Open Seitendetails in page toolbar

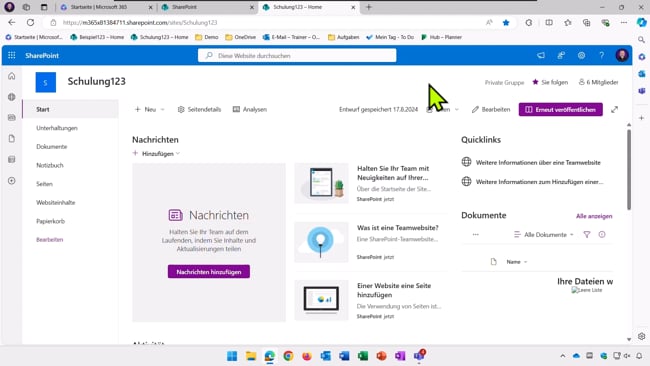pyautogui.click(x=199, y=109)
